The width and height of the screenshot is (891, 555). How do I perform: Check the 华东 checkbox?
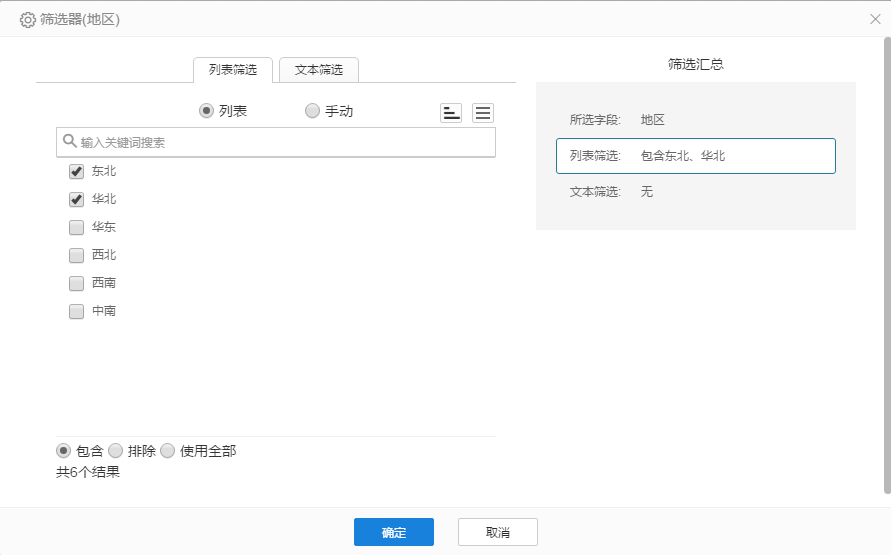pos(76,227)
